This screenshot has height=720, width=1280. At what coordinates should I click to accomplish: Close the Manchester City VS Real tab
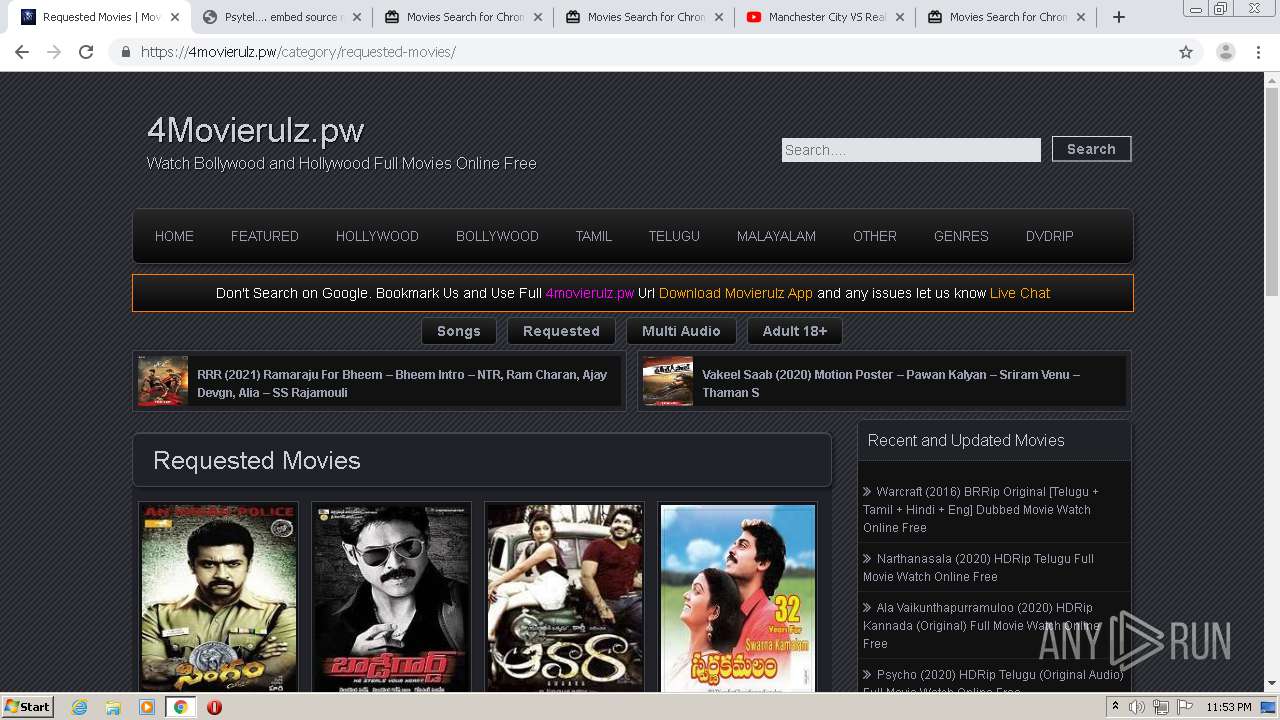pos(900,17)
